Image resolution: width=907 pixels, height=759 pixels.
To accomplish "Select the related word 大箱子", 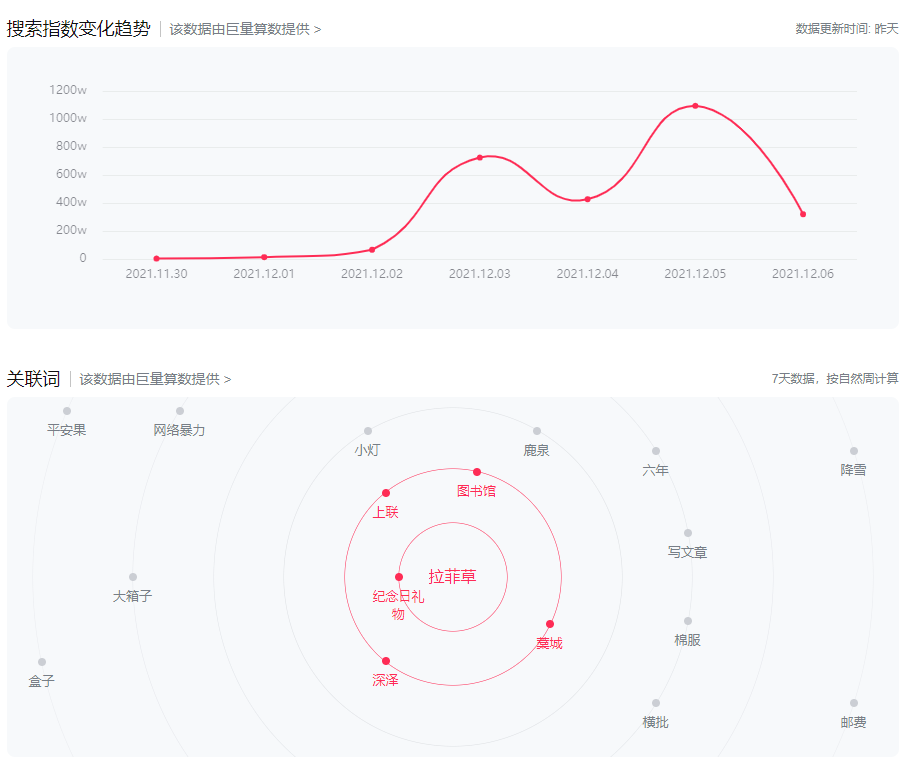I will pyautogui.click(x=132, y=596).
